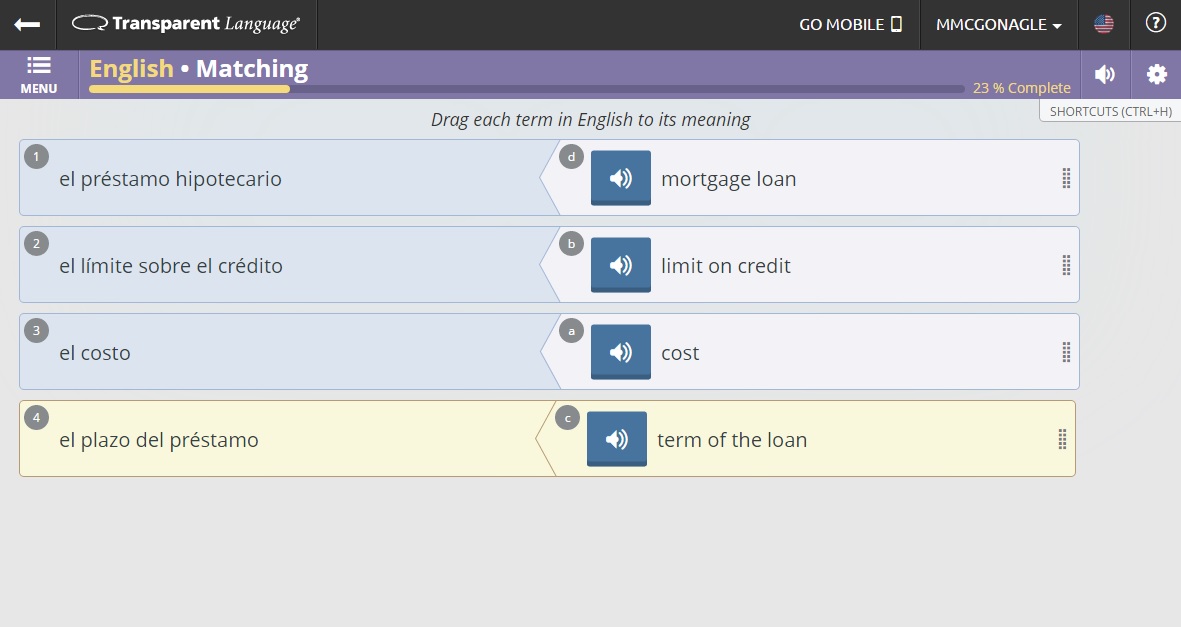Image resolution: width=1181 pixels, height=627 pixels.
Task: Click the back arrow to exit the activity
Action: [27, 24]
